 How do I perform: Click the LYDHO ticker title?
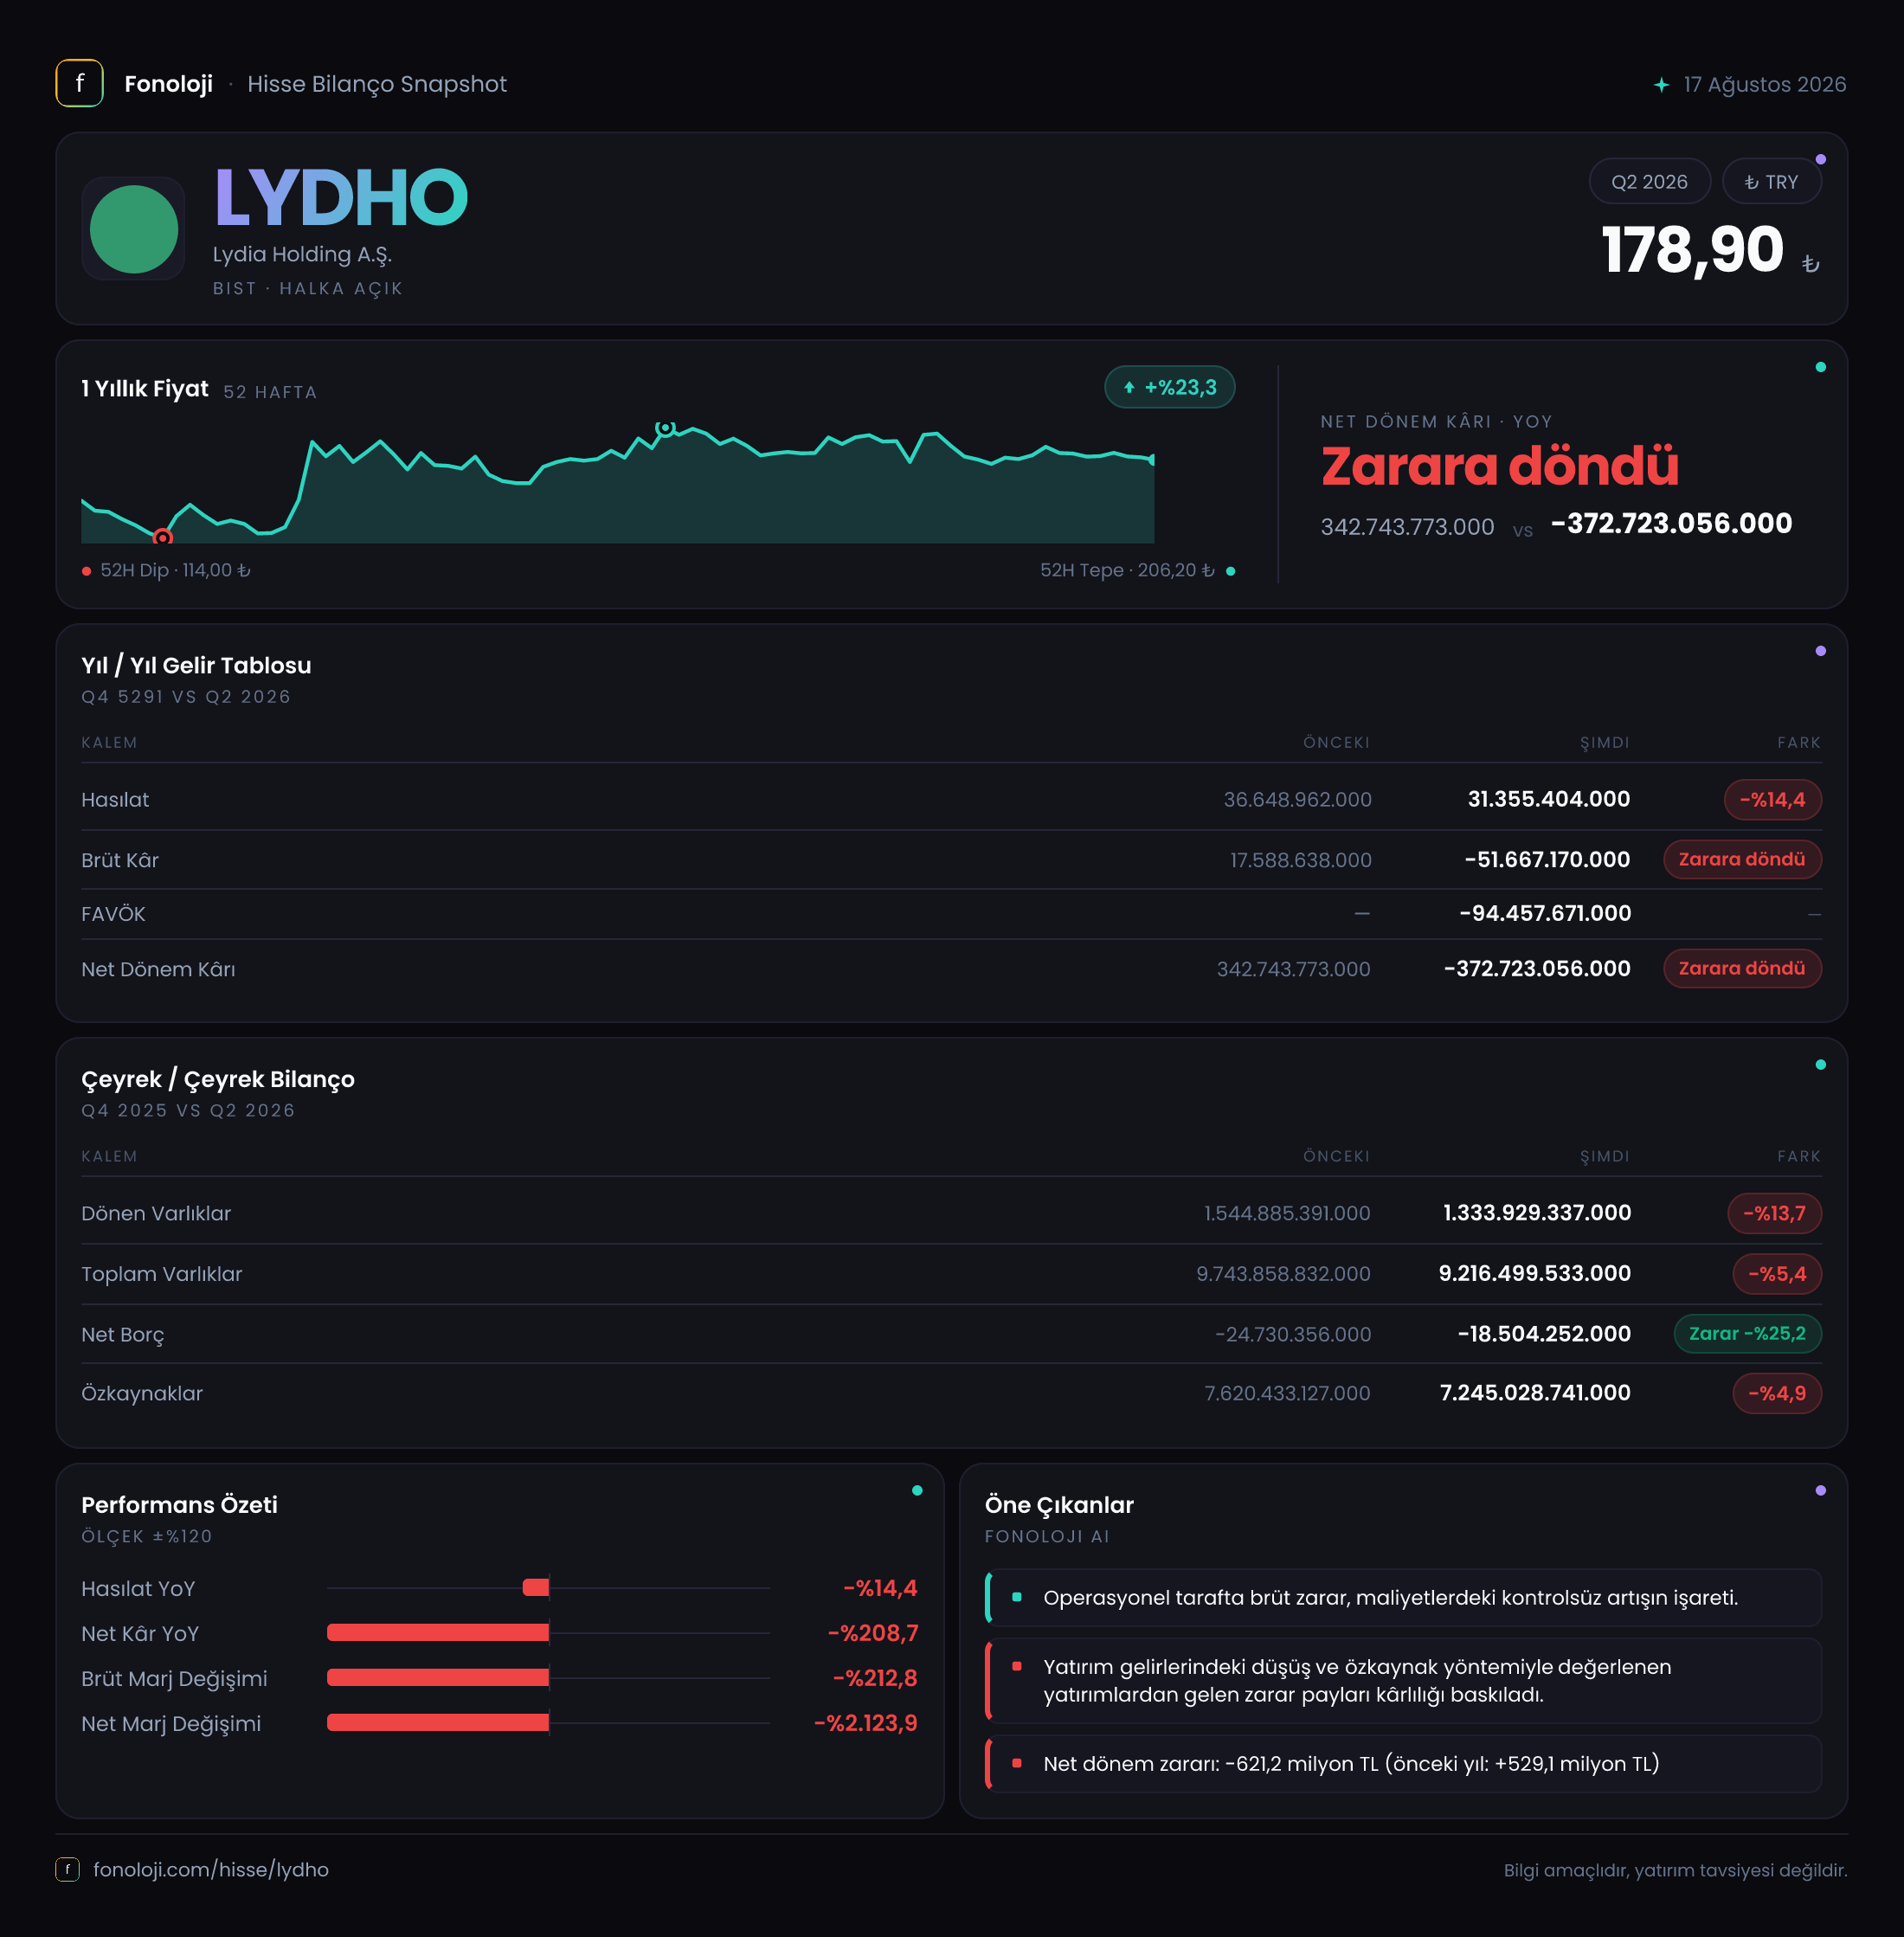(341, 198)
